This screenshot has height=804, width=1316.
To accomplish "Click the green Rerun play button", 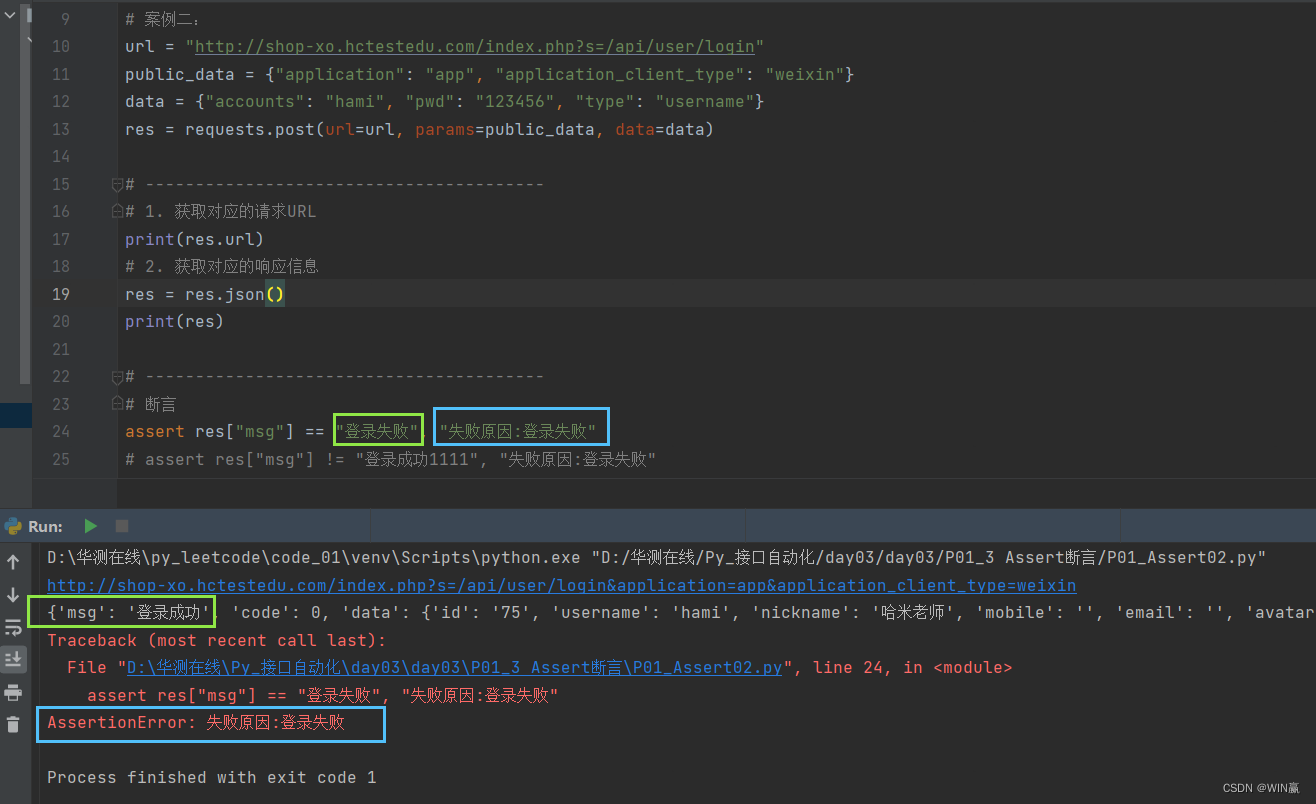I will (91, 526).
